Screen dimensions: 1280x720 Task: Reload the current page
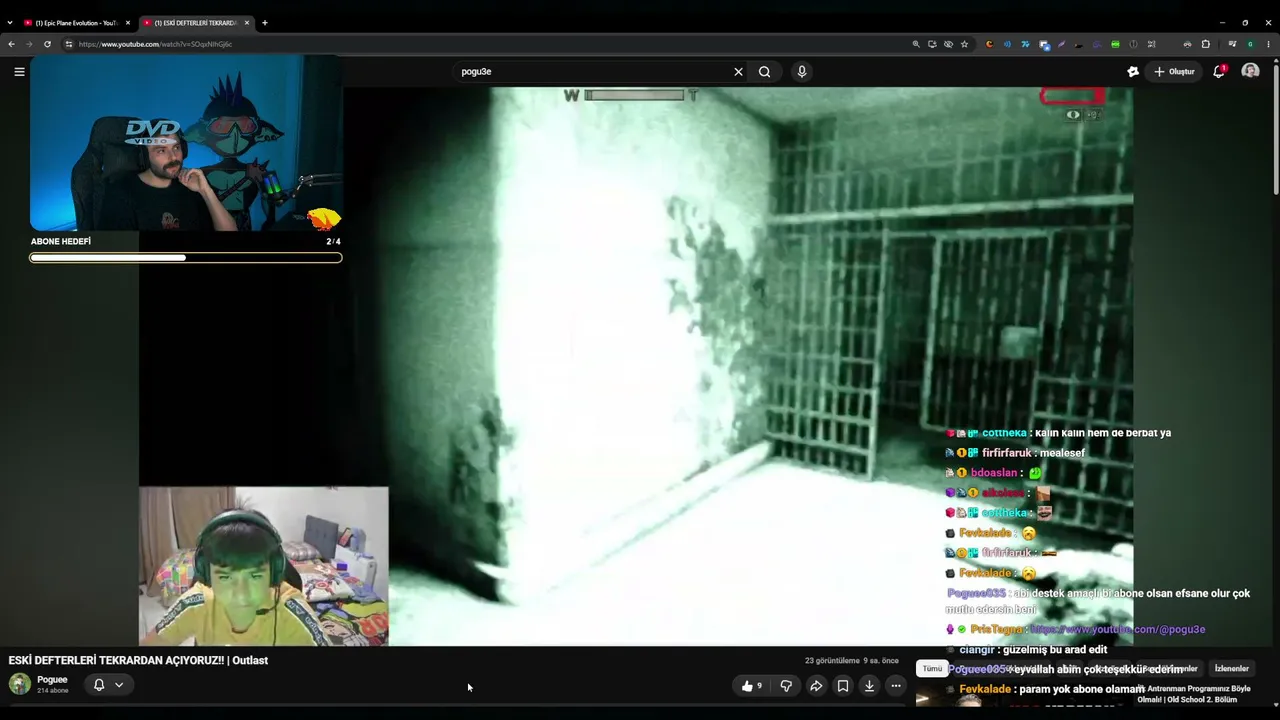point(47,44)
